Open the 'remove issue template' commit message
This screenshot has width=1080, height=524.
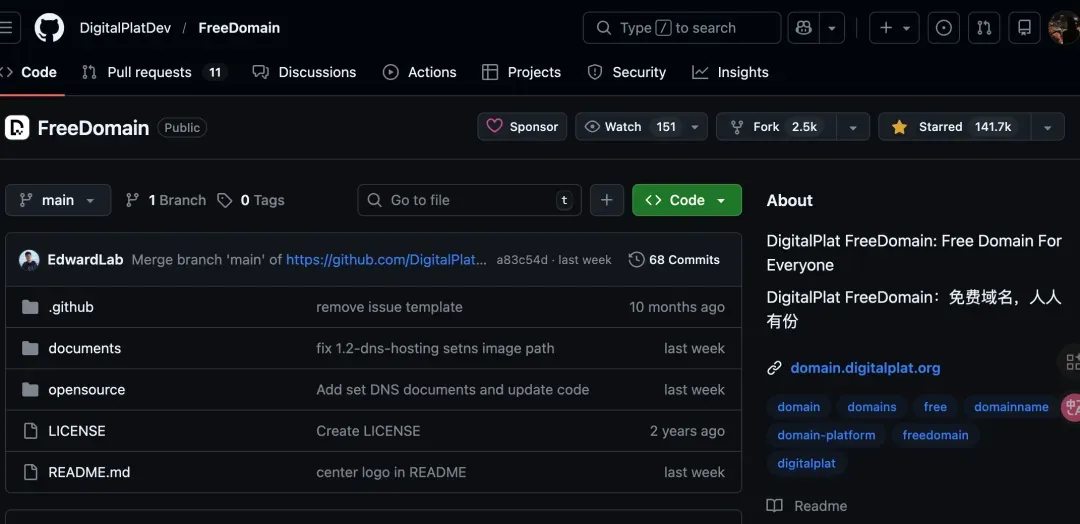tap(389, 307)
